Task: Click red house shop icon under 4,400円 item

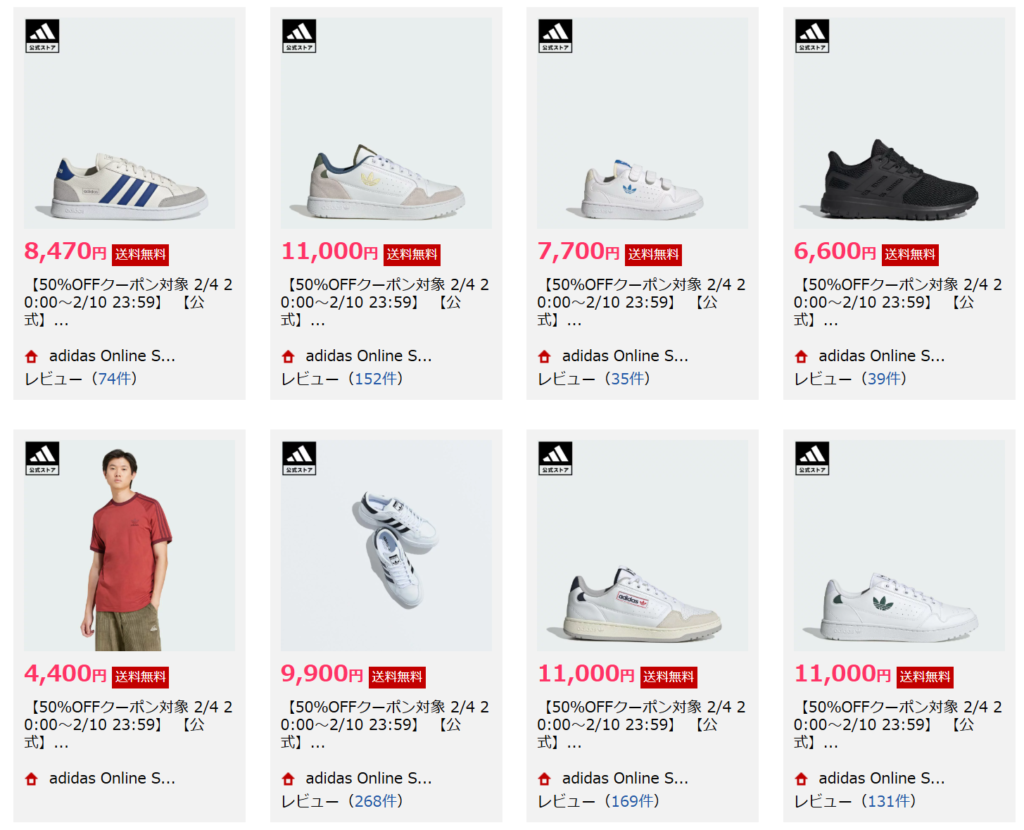Action: (x=31, y=778)
